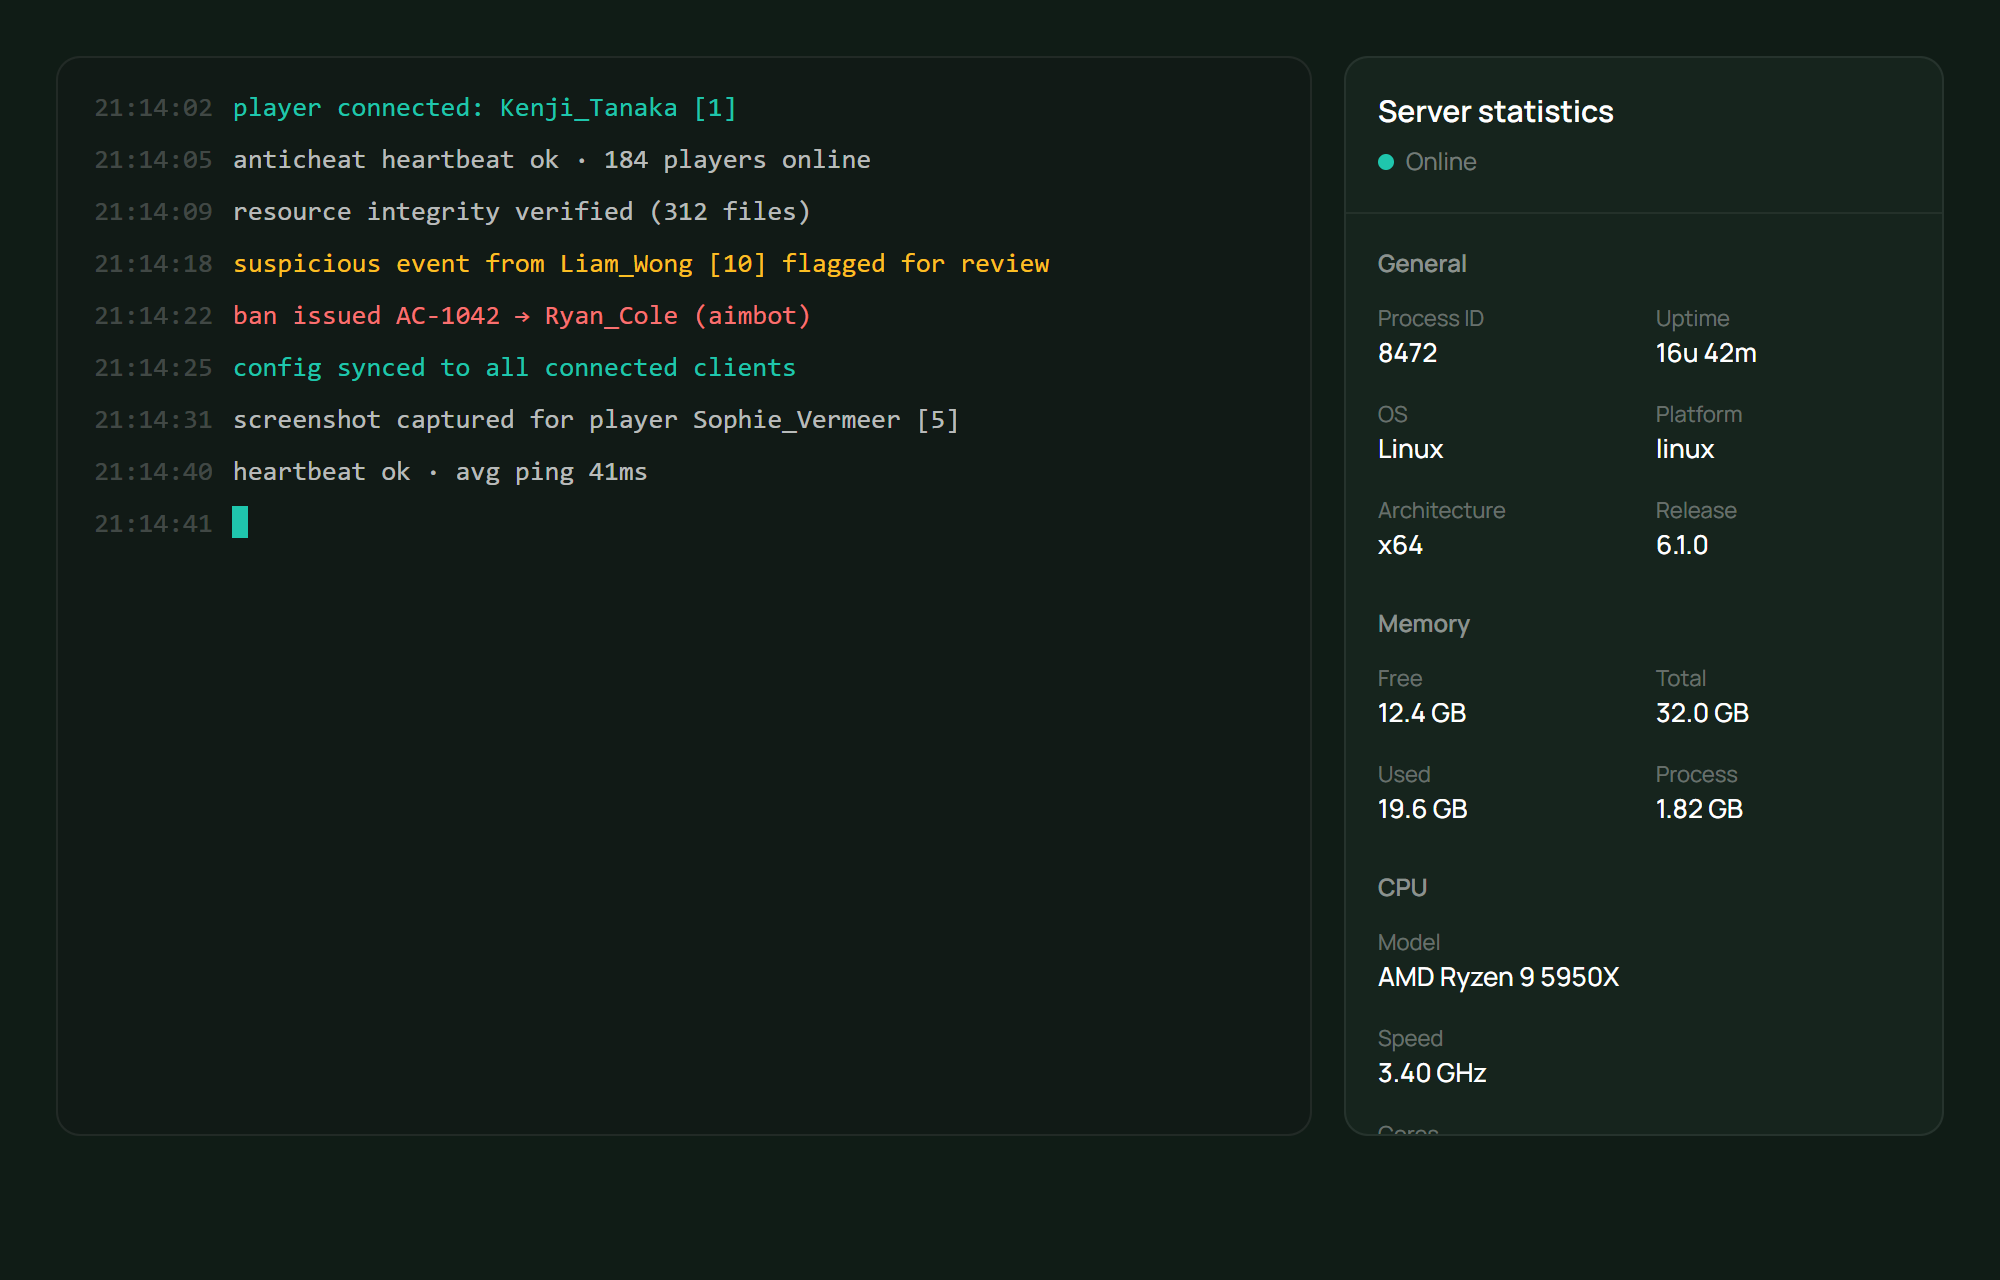Click the Free memory value 12.4 GB
Viewport: 2000px width, 1280px height.
pyautogui.click(x=1422, y=713)
